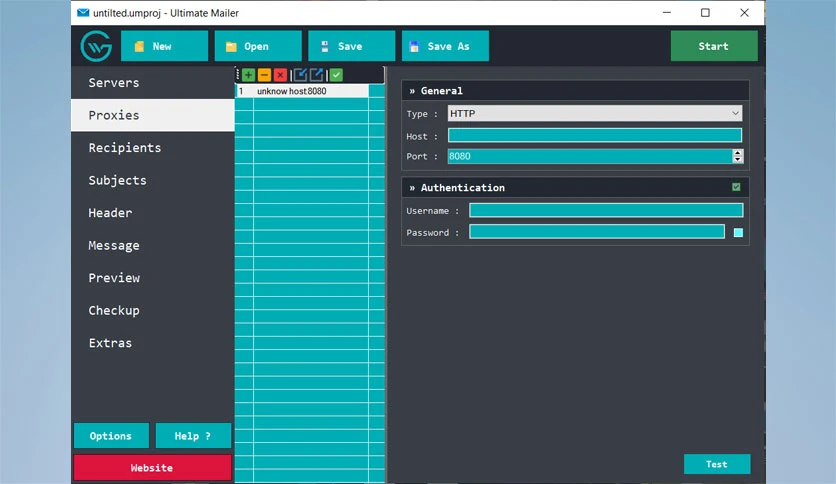The height and width of the screenshot is (484, 836).
Task: Open the Subjects section
Action: [152, 180]
